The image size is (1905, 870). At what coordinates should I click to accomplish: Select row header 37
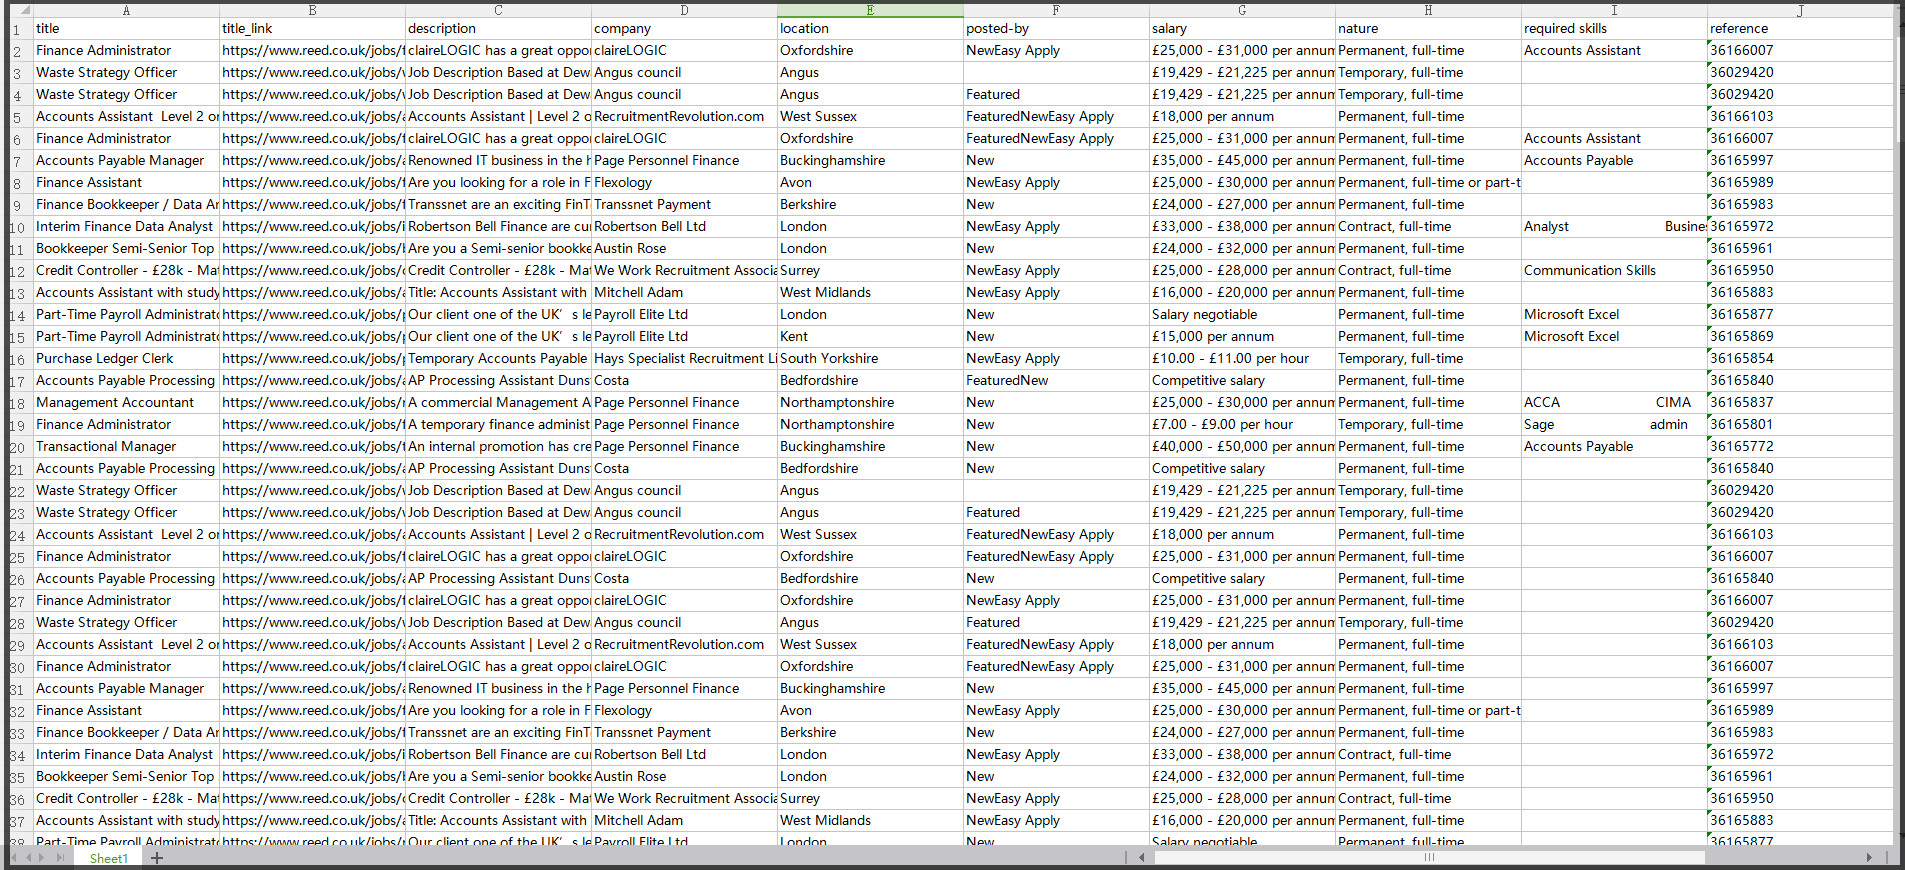pos(20,821)
